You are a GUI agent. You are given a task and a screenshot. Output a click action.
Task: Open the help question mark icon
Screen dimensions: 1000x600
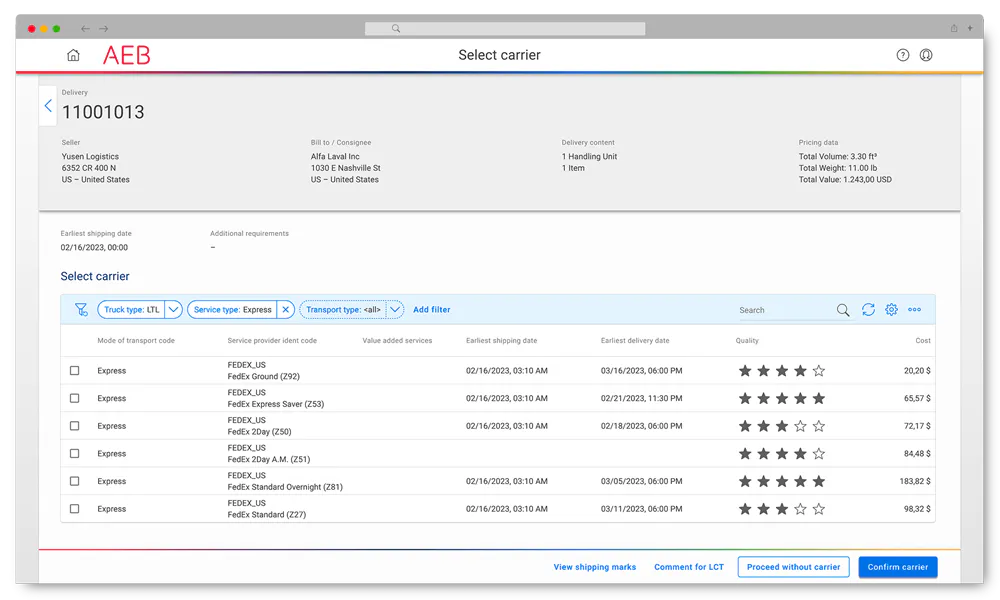(902, 55)
